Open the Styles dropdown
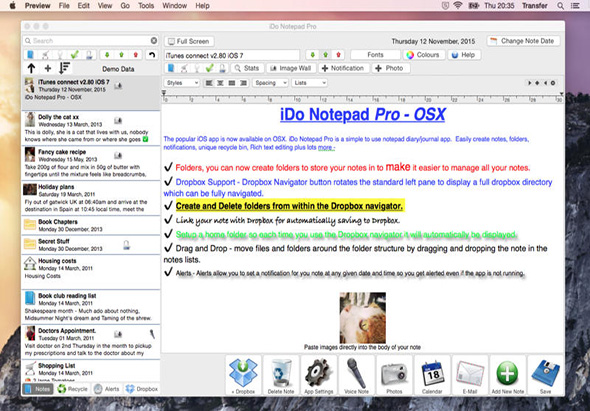The image size is (590, 411). pyautogui.click(x=182, y=83)
